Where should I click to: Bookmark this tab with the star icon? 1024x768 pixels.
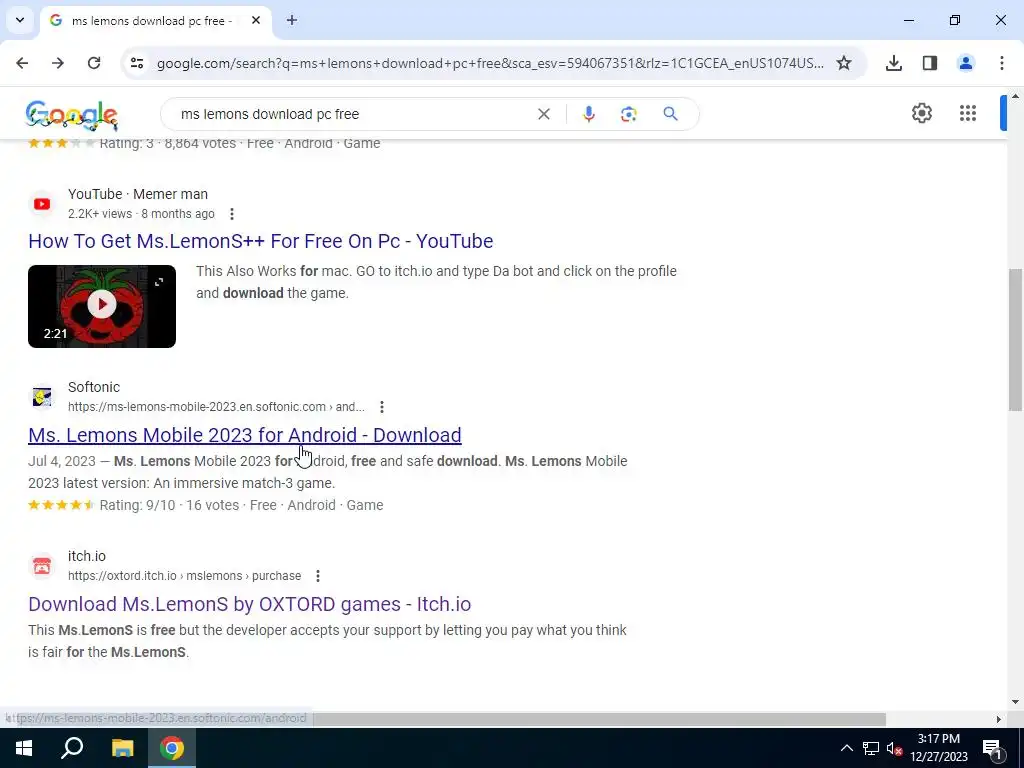(x=844, y=63)
